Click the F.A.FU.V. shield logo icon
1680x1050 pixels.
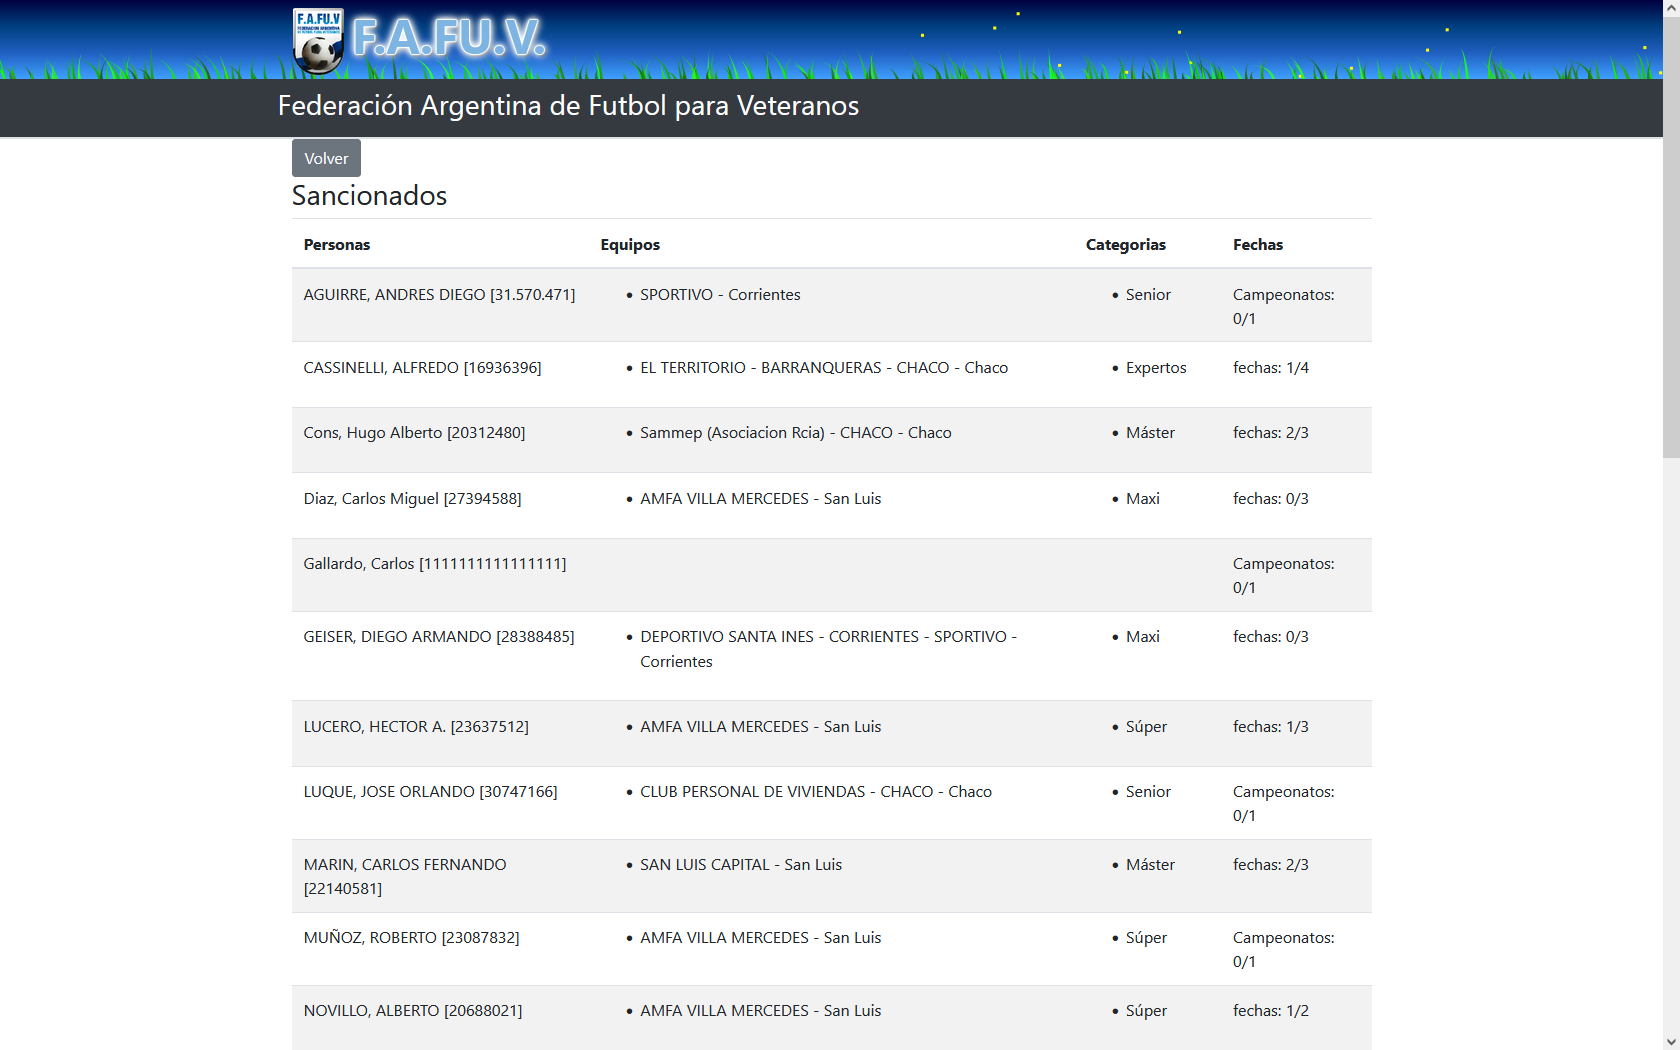(318, 41)
